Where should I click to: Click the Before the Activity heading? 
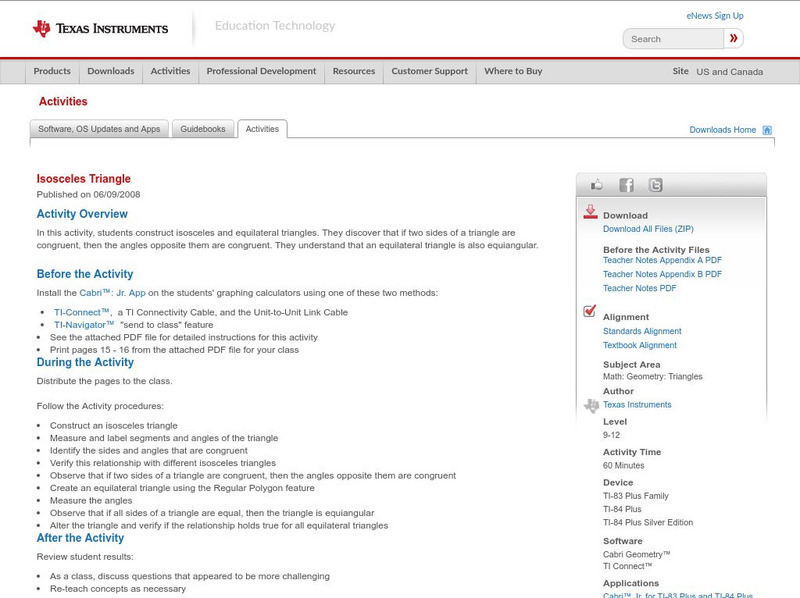85,274
